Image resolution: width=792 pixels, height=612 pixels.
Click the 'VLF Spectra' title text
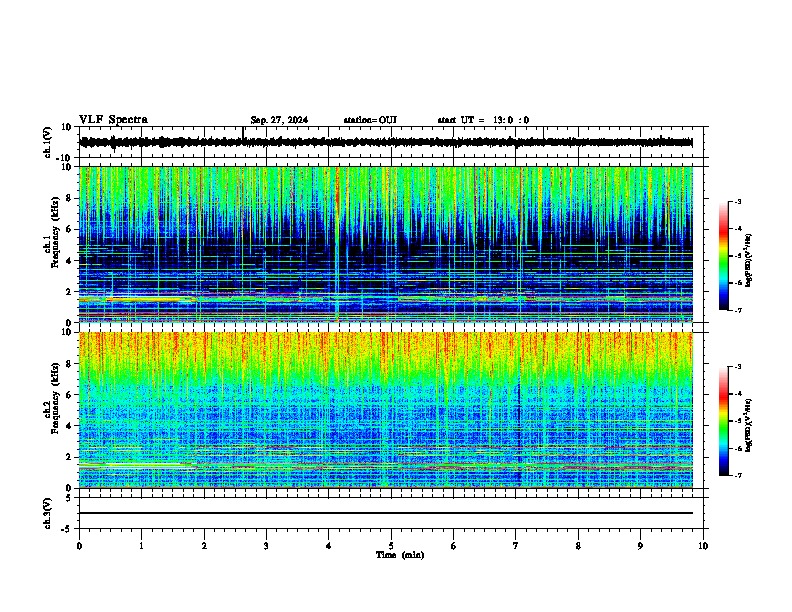point(113,120)
